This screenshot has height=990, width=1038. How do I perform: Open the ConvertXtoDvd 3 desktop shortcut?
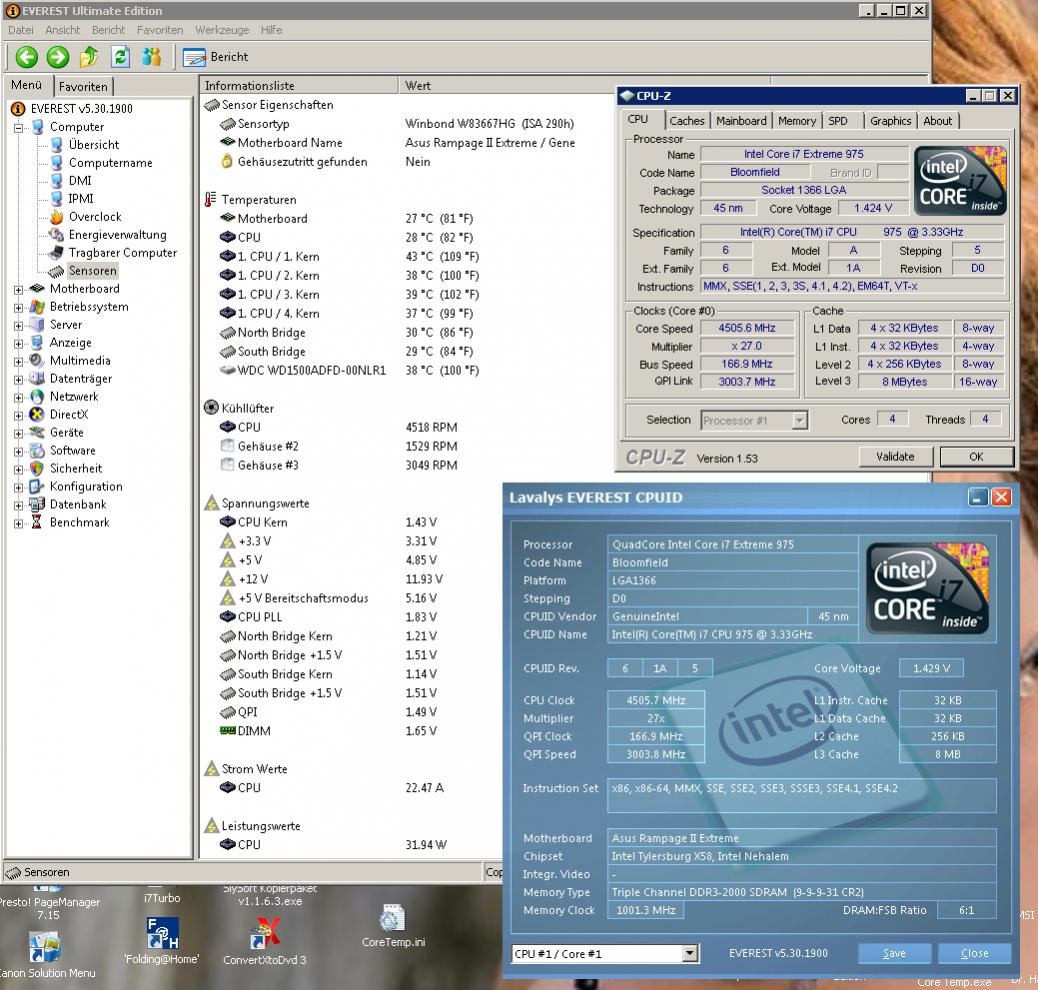(265, 941)
